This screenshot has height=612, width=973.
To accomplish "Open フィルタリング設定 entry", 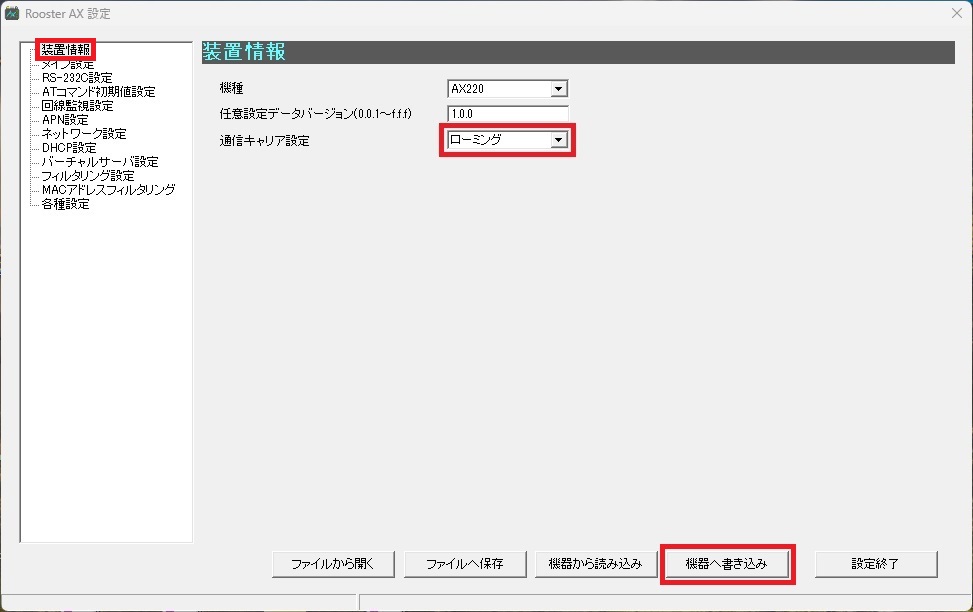I will pyautogui.click(x=87, y=176).
